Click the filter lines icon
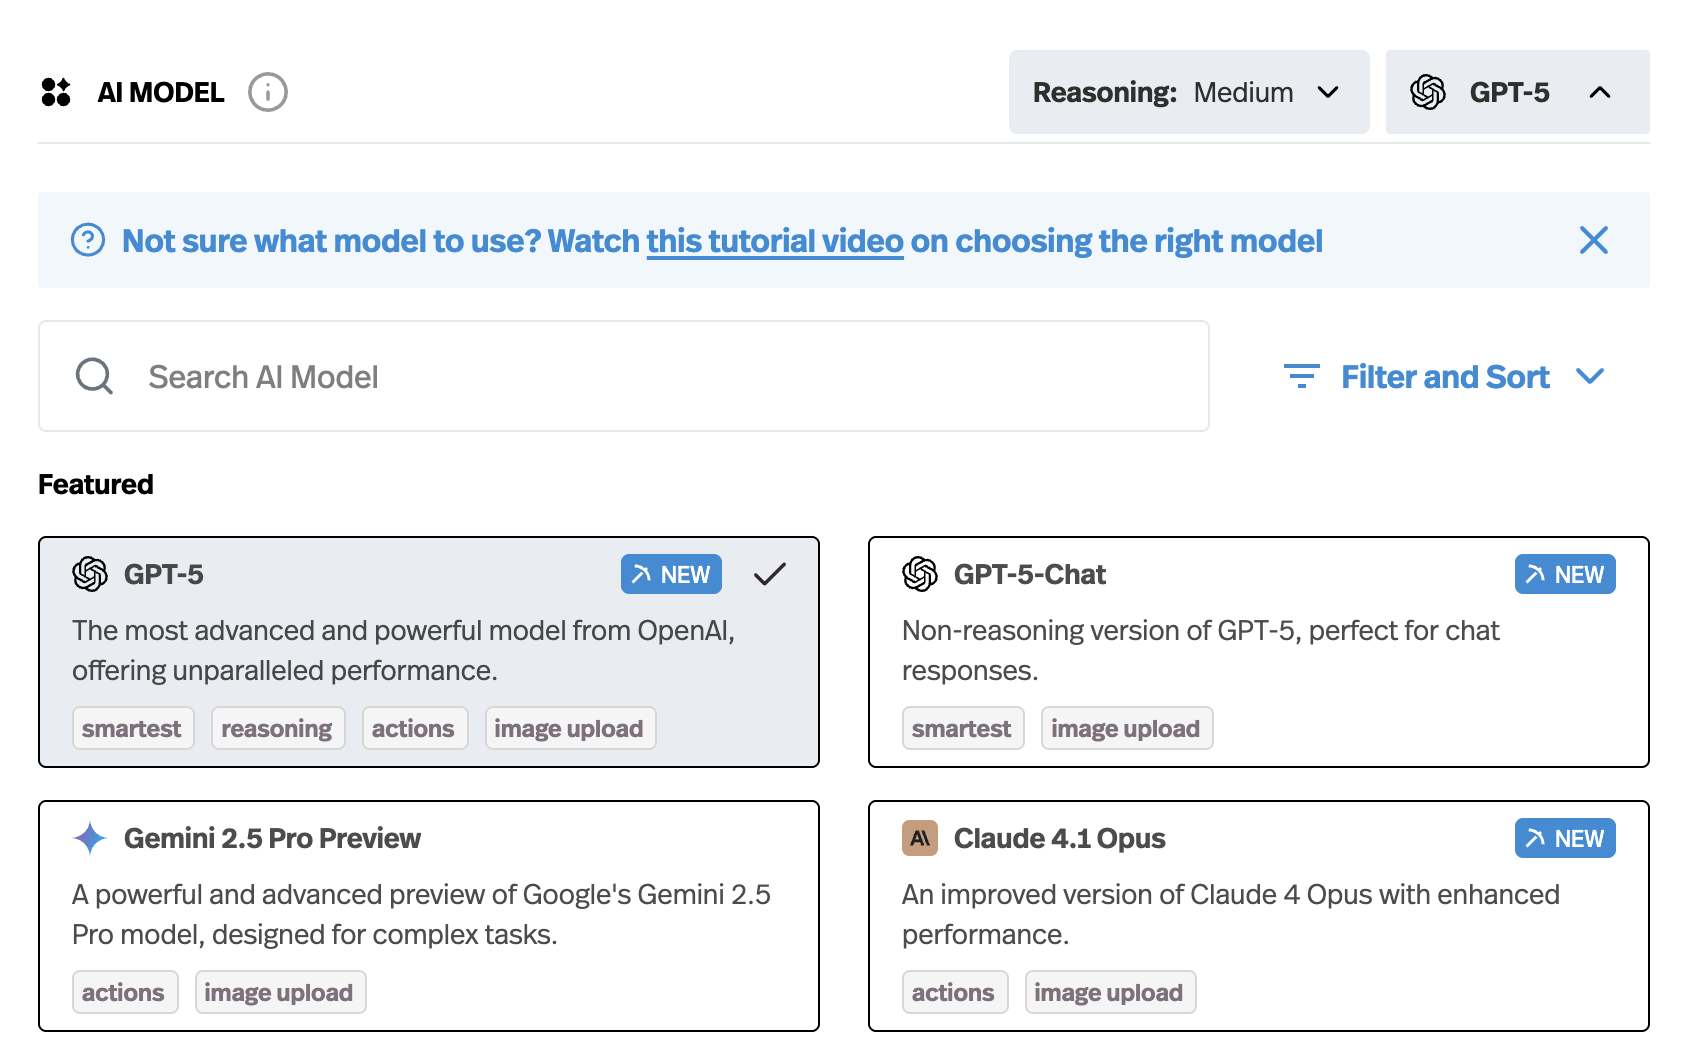This screenshot has height=1056, width=1688. tap(1301, 377)
